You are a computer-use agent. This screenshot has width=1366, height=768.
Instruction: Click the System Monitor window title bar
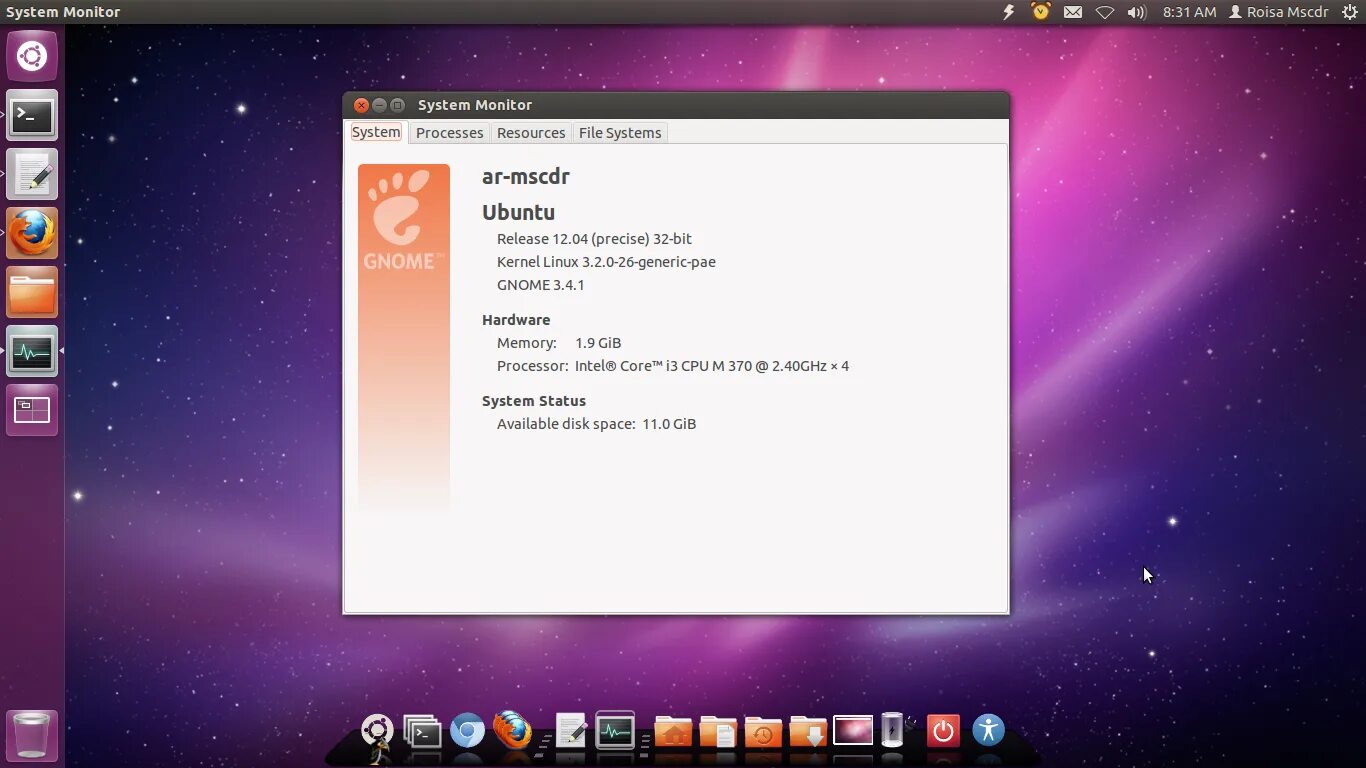point(676,105)
